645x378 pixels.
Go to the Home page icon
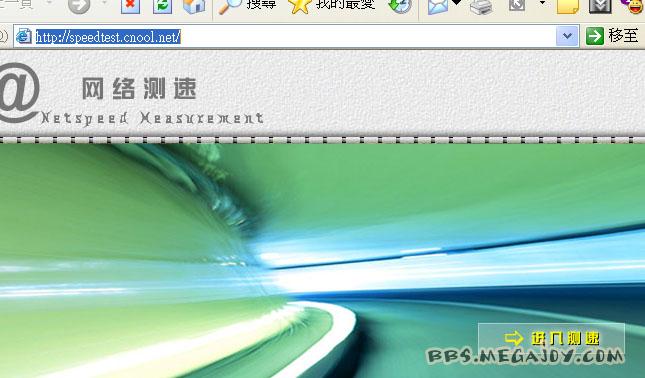coord(194,6)
